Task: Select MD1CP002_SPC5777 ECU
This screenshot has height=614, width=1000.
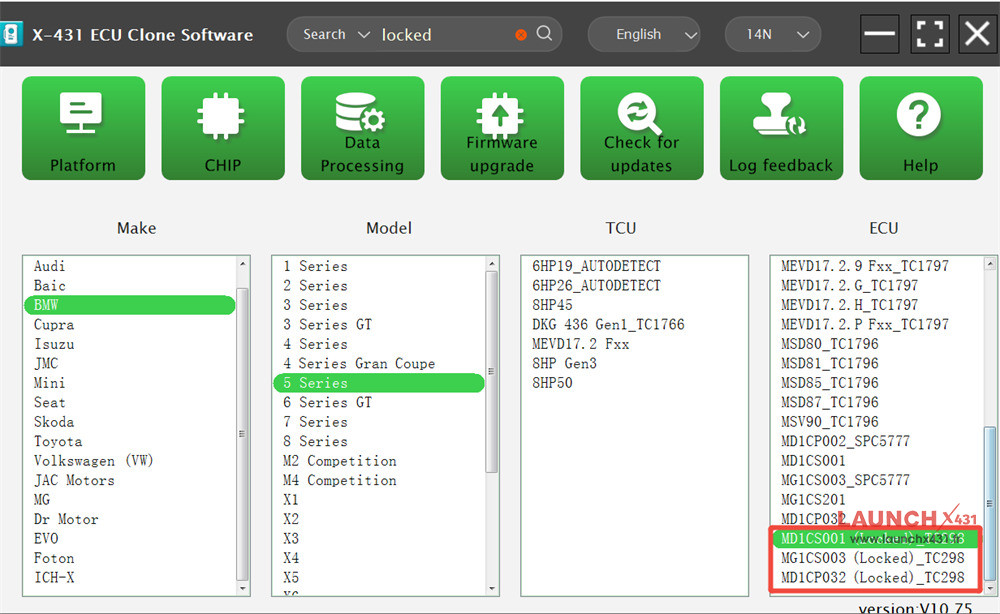Action: [x=846, y=441]
